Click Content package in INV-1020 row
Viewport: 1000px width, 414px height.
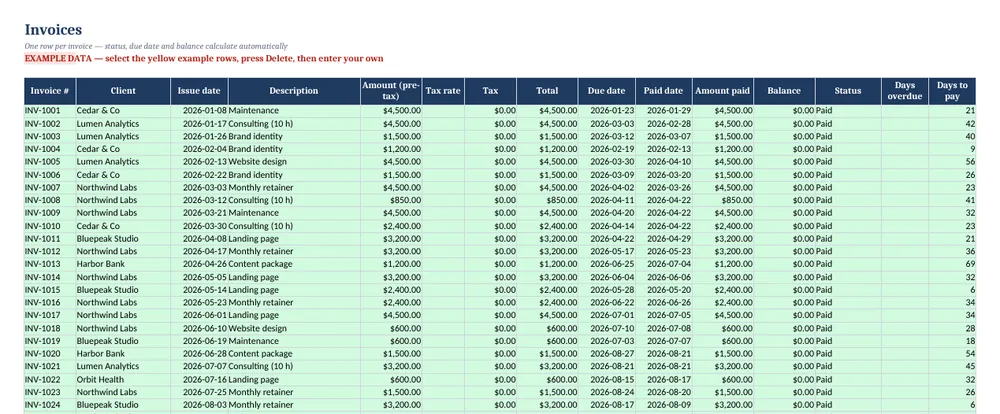click(x=294, y=354)
